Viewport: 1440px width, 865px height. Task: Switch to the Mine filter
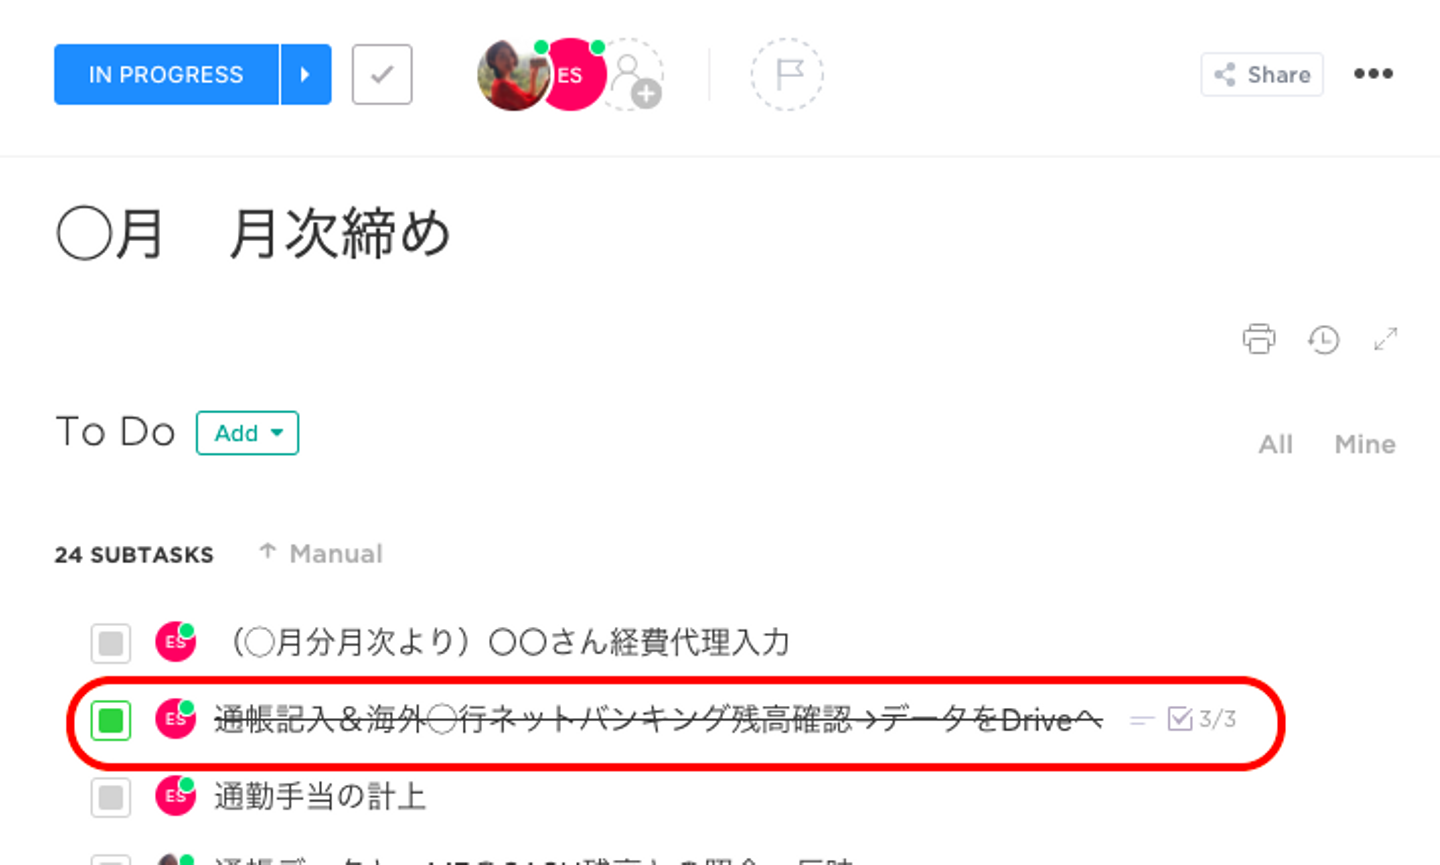click(1365, 444)
